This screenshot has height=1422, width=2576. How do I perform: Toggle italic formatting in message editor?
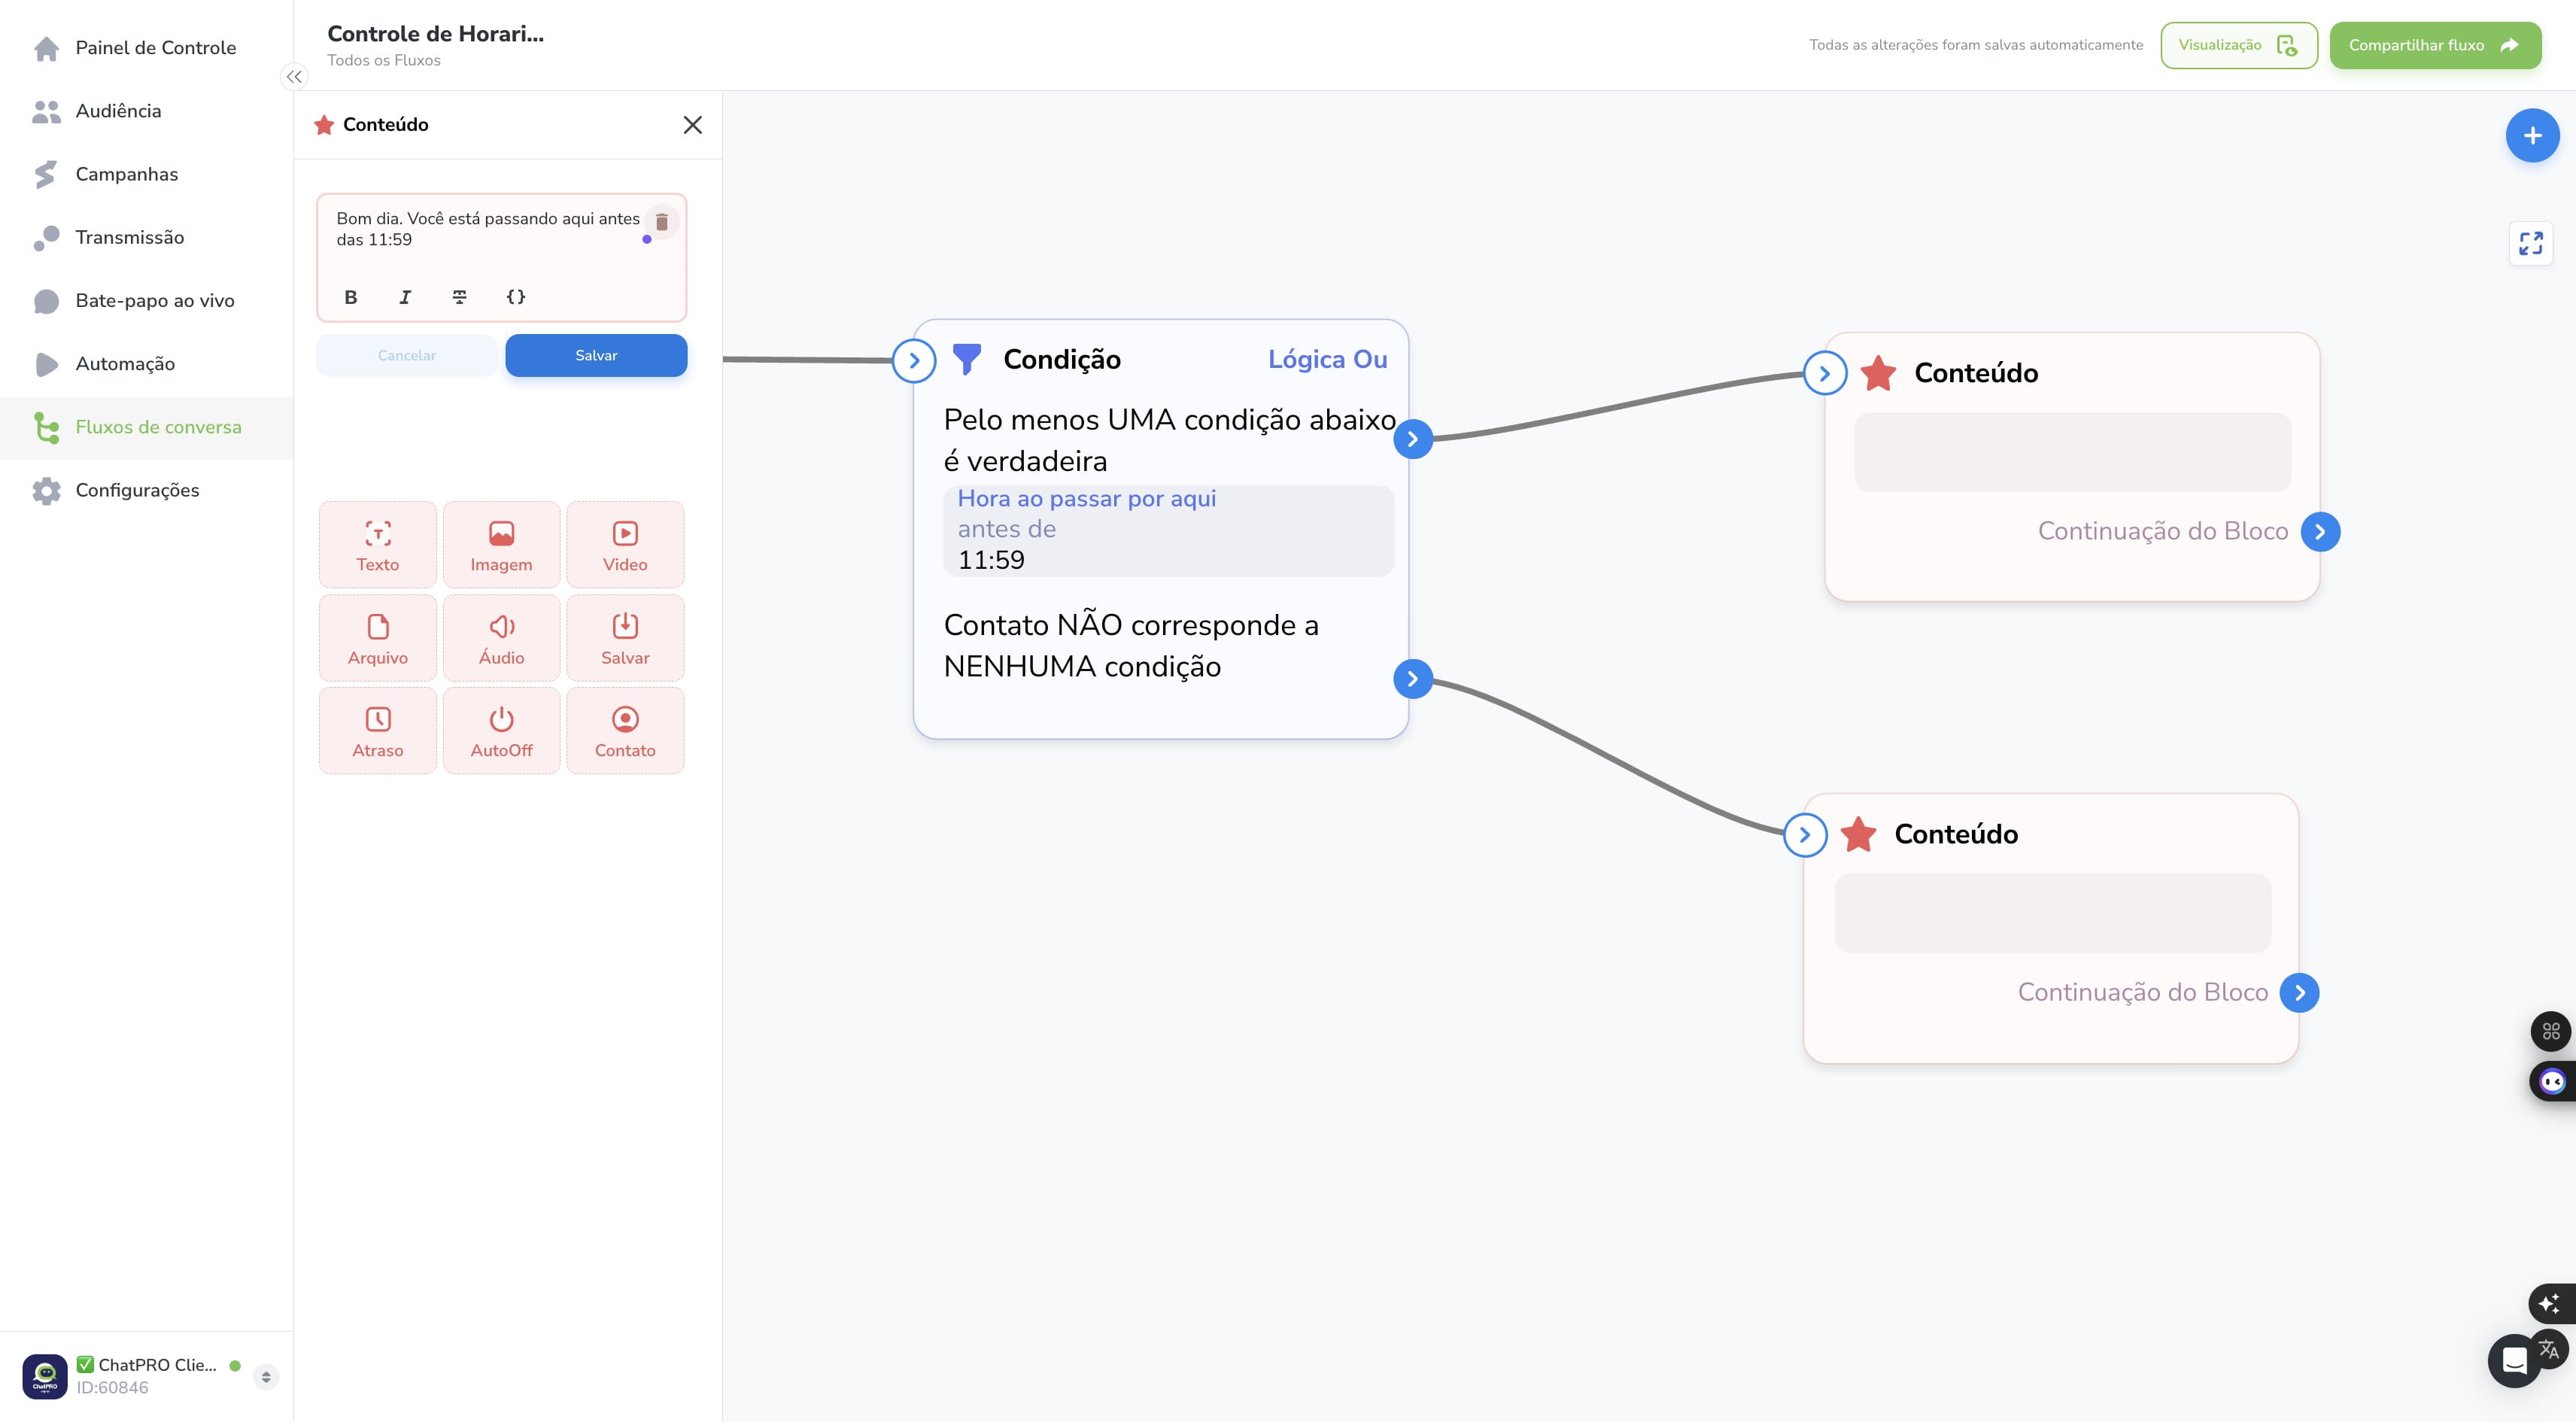coord(405,297)
